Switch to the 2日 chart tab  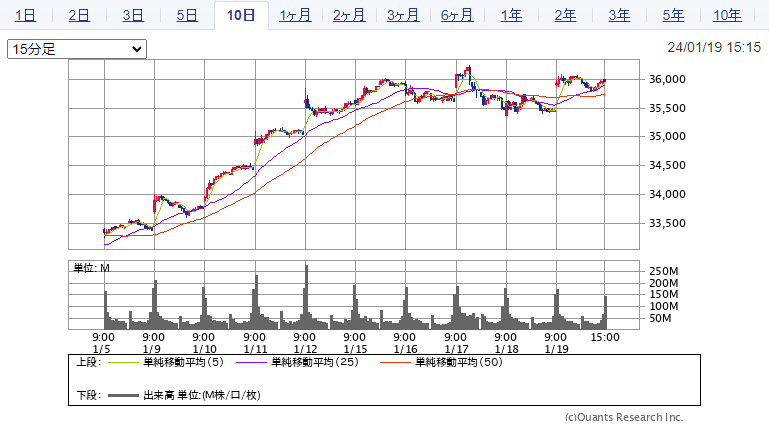(79, 15)
